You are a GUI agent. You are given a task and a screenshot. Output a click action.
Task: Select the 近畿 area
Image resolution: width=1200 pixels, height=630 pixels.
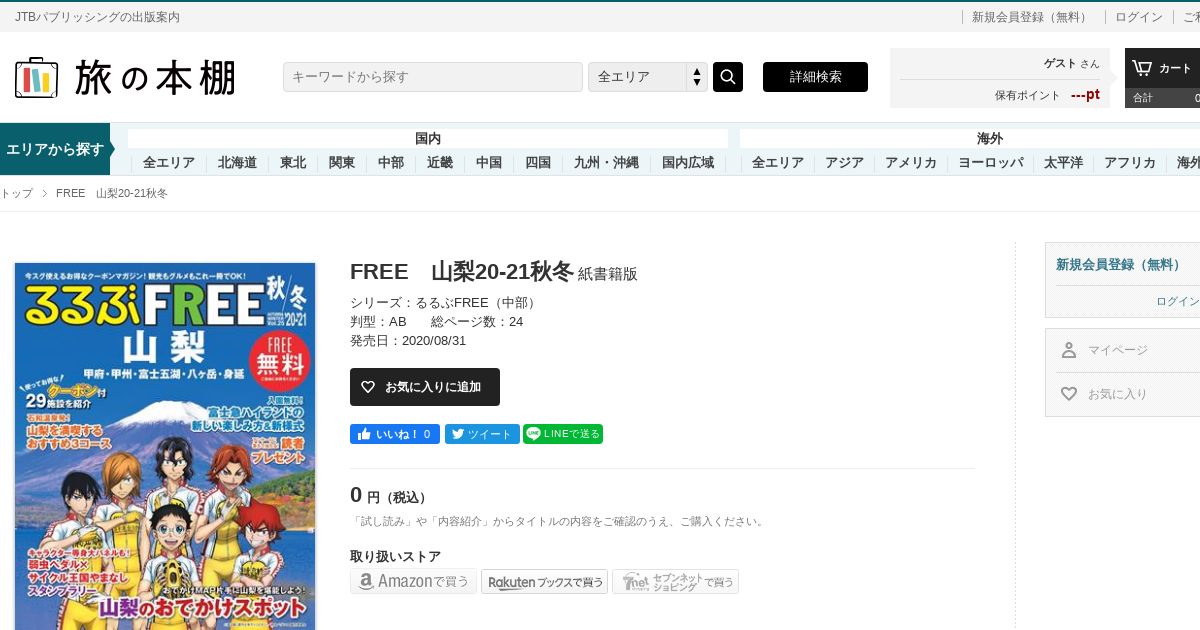440,163
